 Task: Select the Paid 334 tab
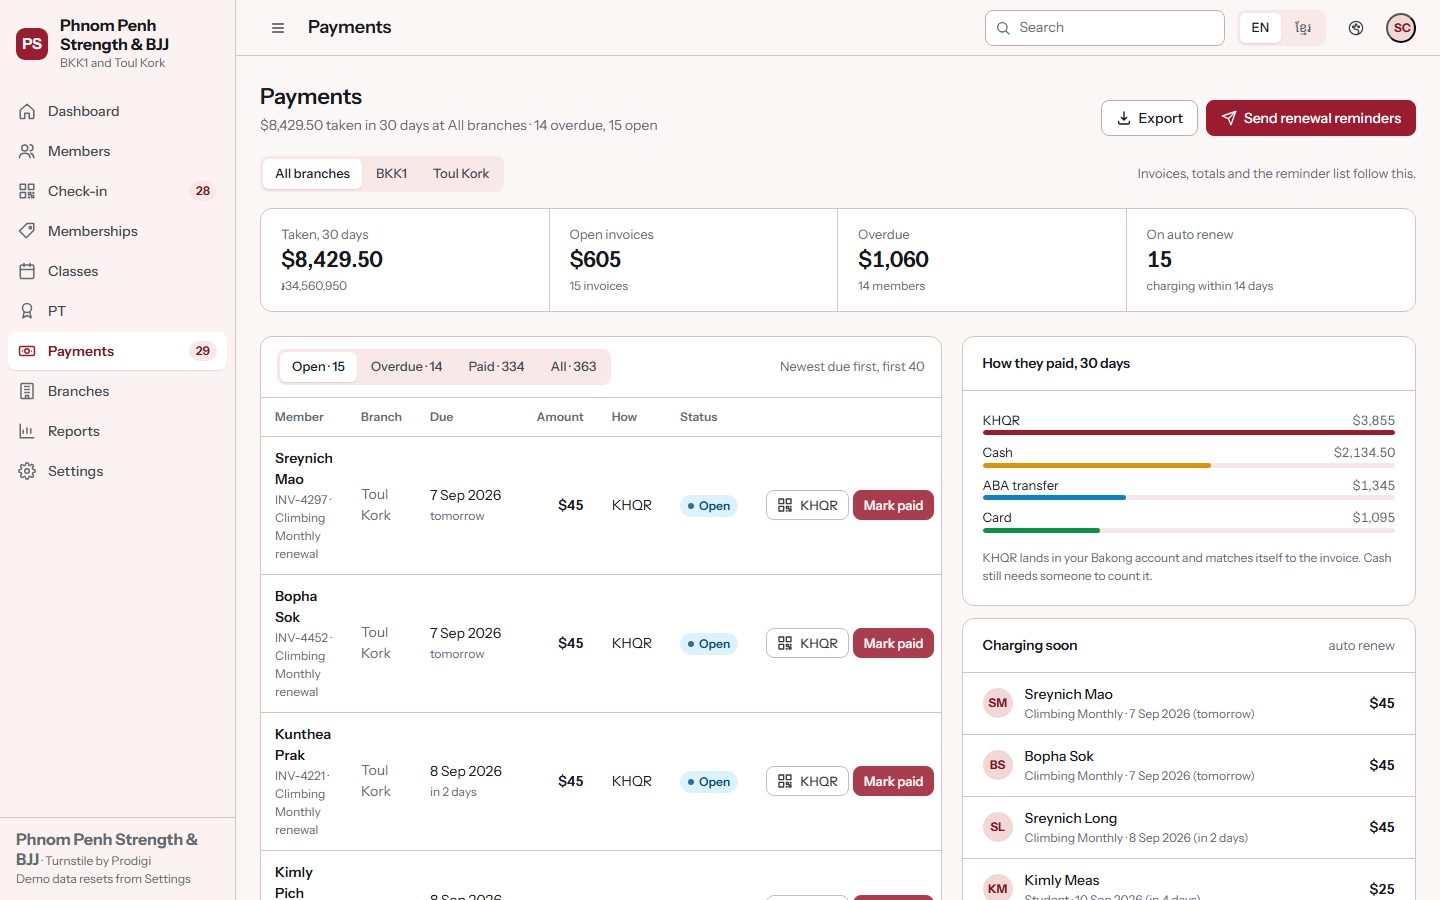point(496,367)
